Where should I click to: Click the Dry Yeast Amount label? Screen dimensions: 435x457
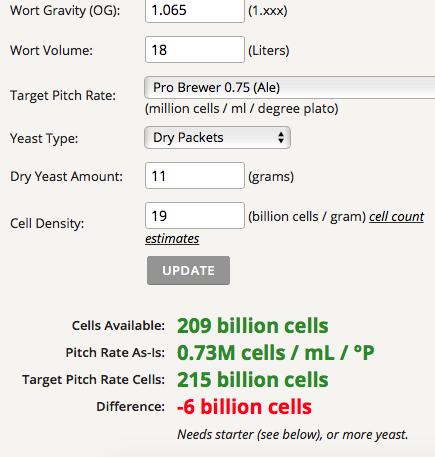[66, 176]
